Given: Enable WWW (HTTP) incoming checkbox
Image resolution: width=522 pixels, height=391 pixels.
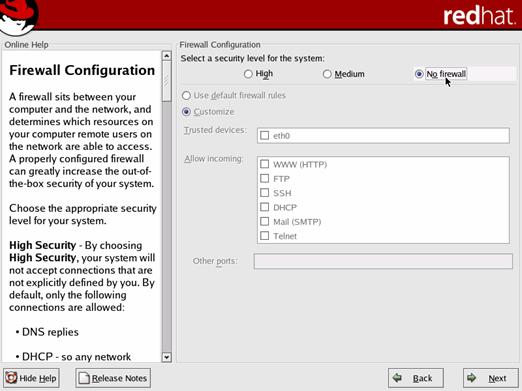Looking at the screenshot, I should click(x=264, y=164).
